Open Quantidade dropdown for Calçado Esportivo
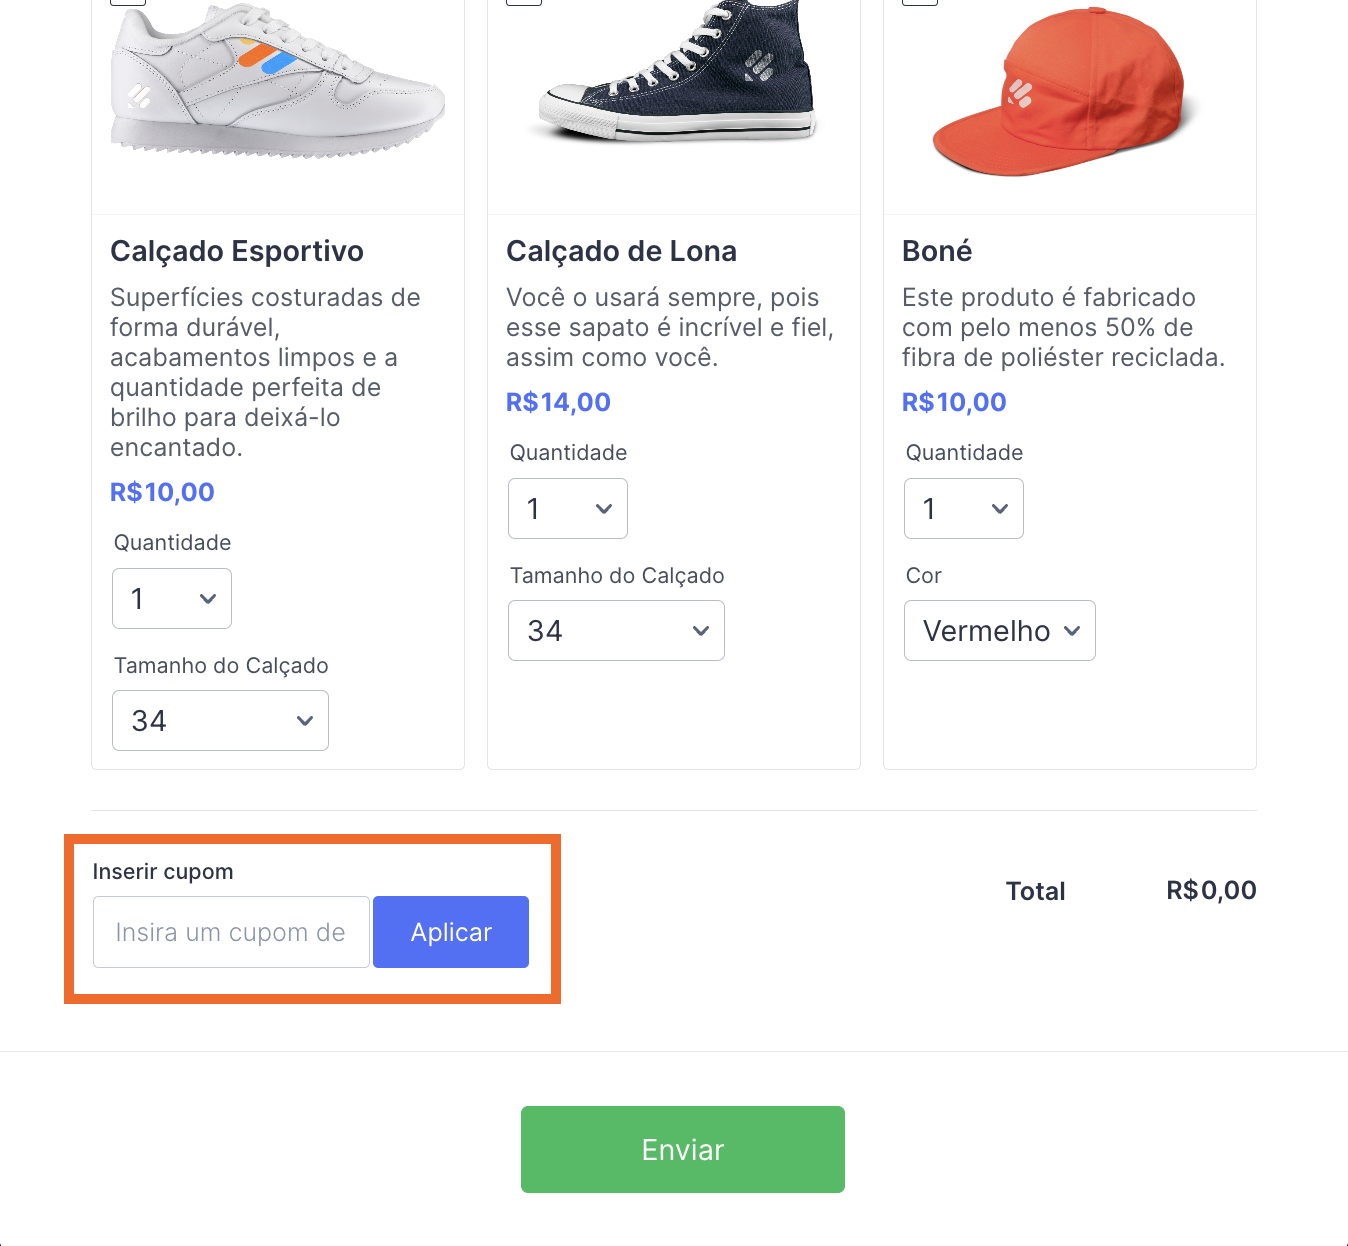1348x1246 pixels. click(172, 599)
